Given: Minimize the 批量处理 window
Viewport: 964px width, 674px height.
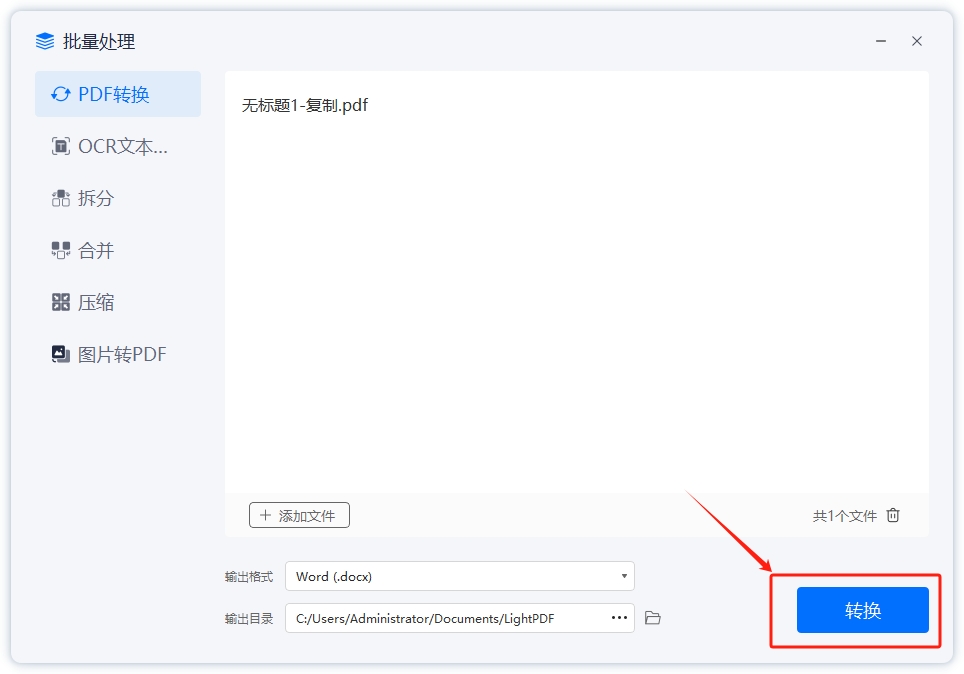Looking at the screenshot, I should point(881,42).
